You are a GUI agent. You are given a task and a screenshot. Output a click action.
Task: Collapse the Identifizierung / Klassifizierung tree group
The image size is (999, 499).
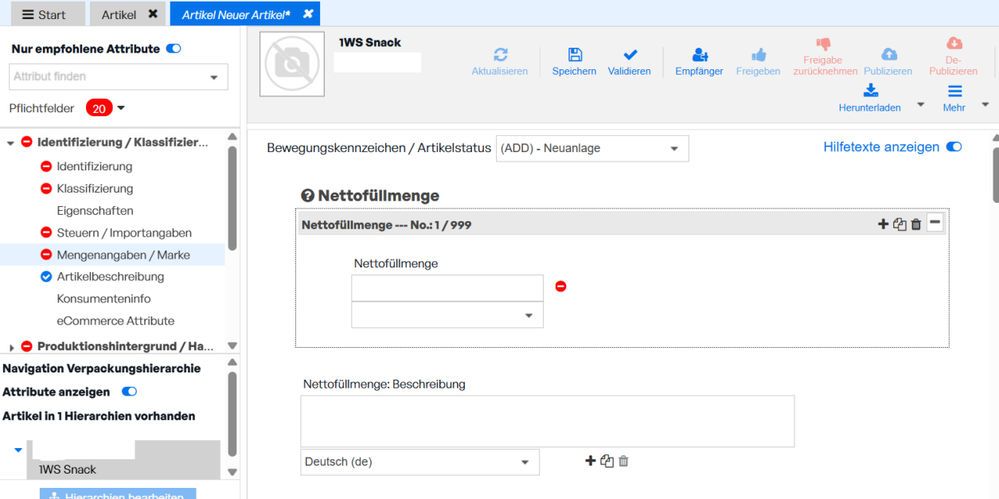(x=10, y=143)
